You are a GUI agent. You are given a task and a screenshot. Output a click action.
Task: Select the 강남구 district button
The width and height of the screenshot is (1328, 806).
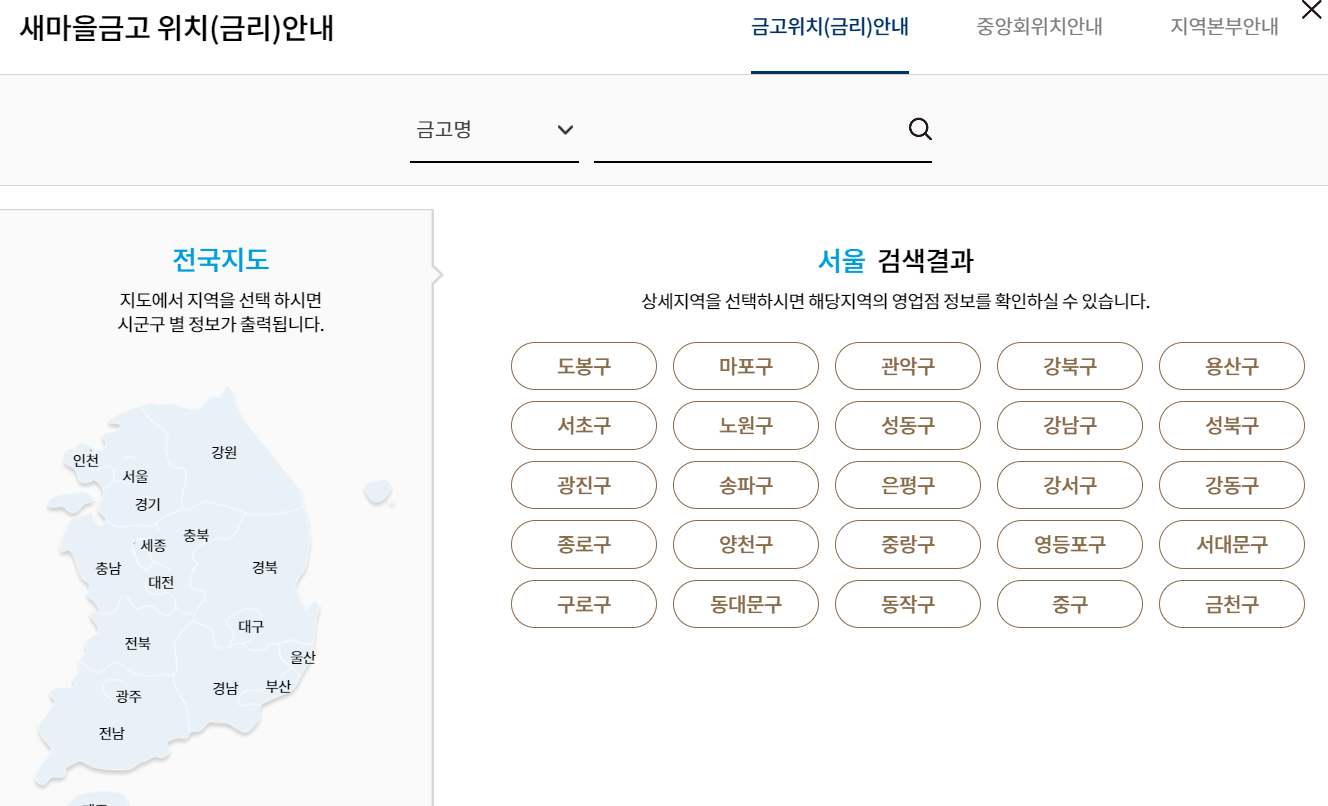1069,425
